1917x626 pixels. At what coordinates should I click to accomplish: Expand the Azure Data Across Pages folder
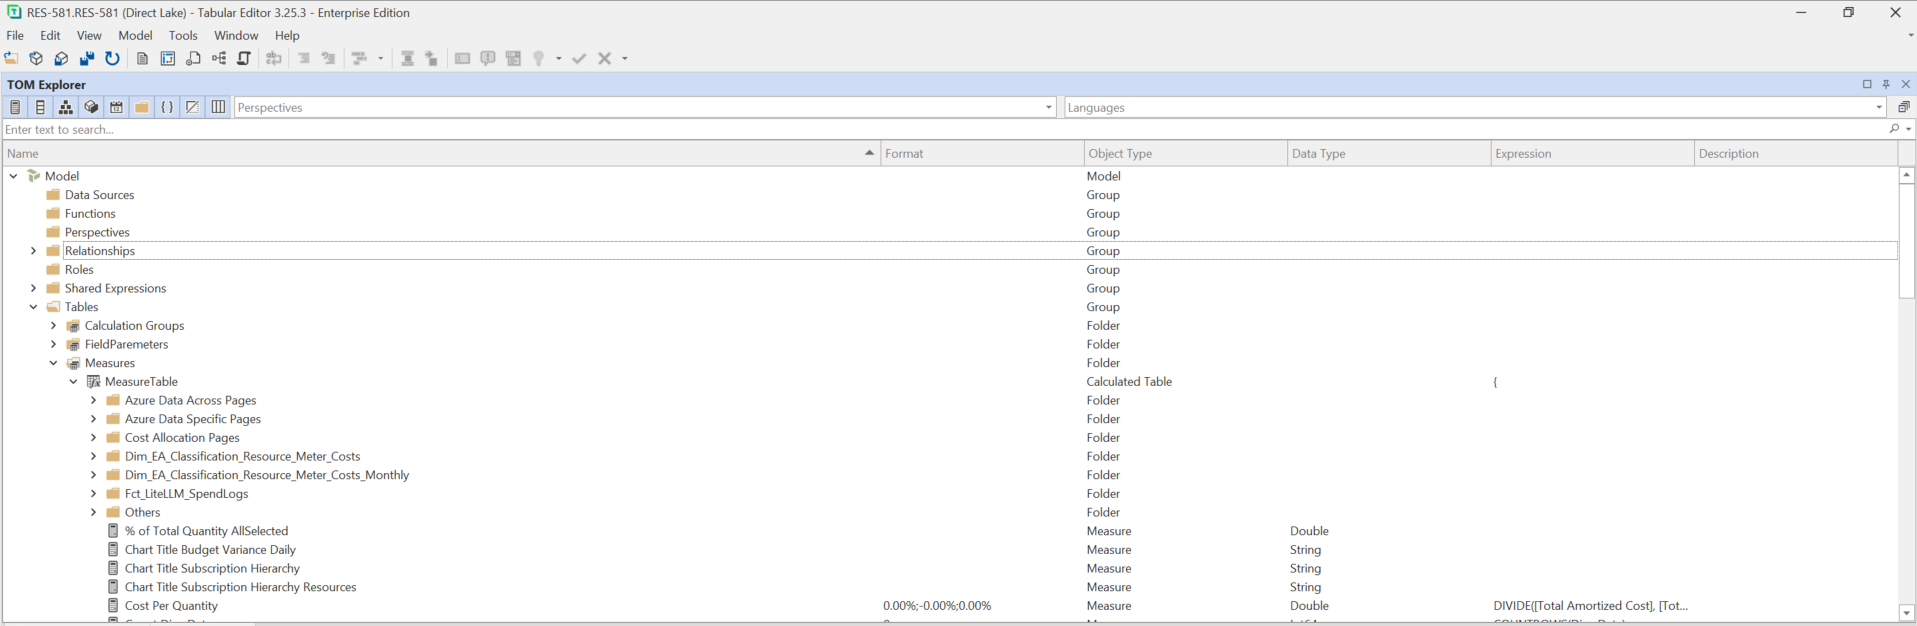[94, 400]
